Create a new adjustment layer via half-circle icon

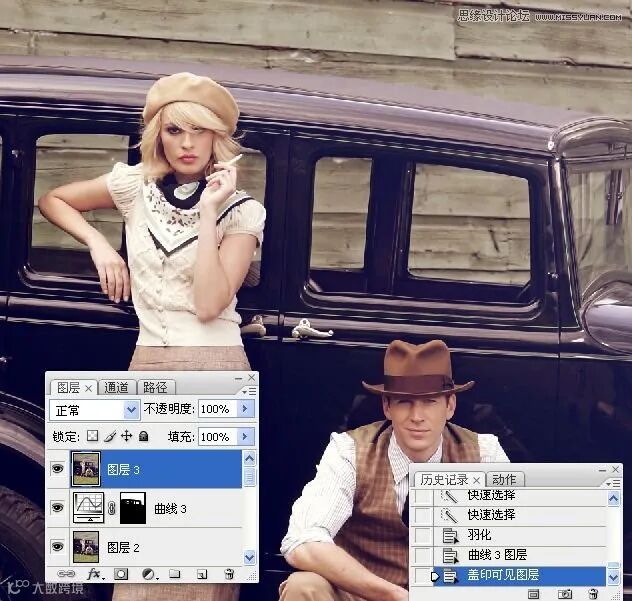(x=149, y=574)
